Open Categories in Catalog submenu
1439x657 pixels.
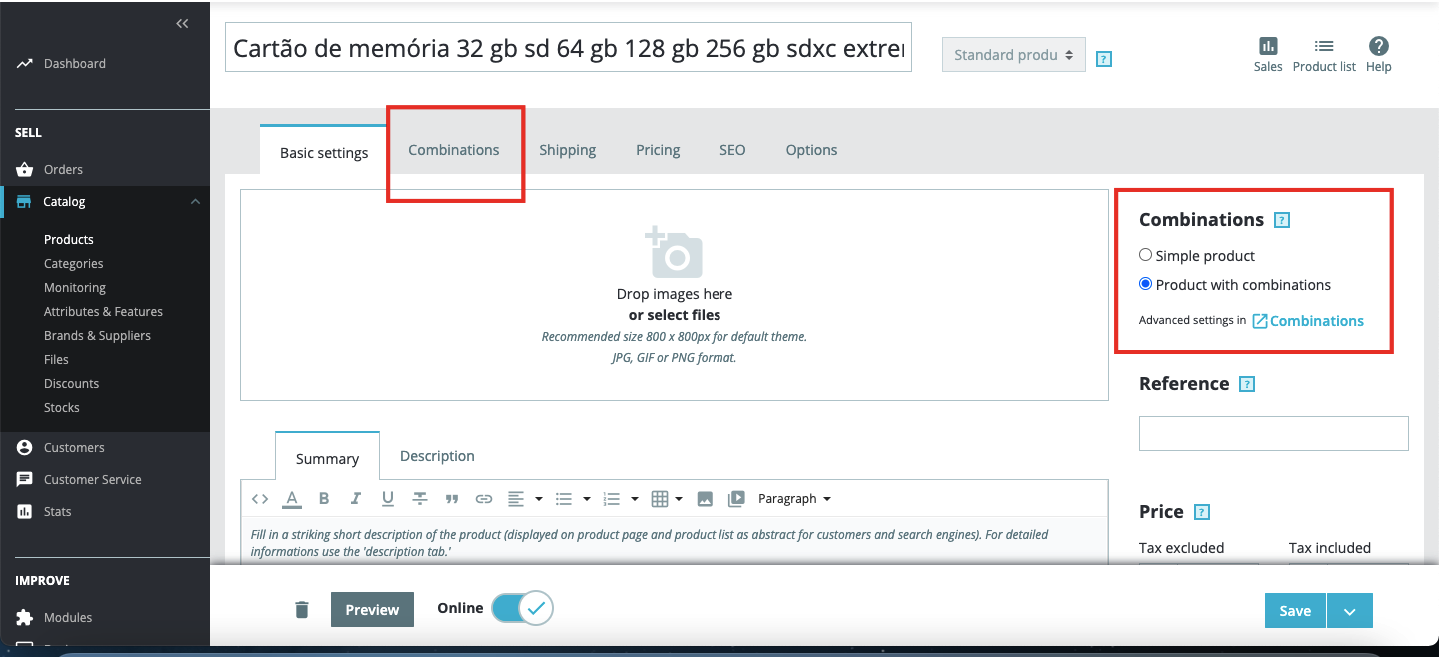[74, 263]
